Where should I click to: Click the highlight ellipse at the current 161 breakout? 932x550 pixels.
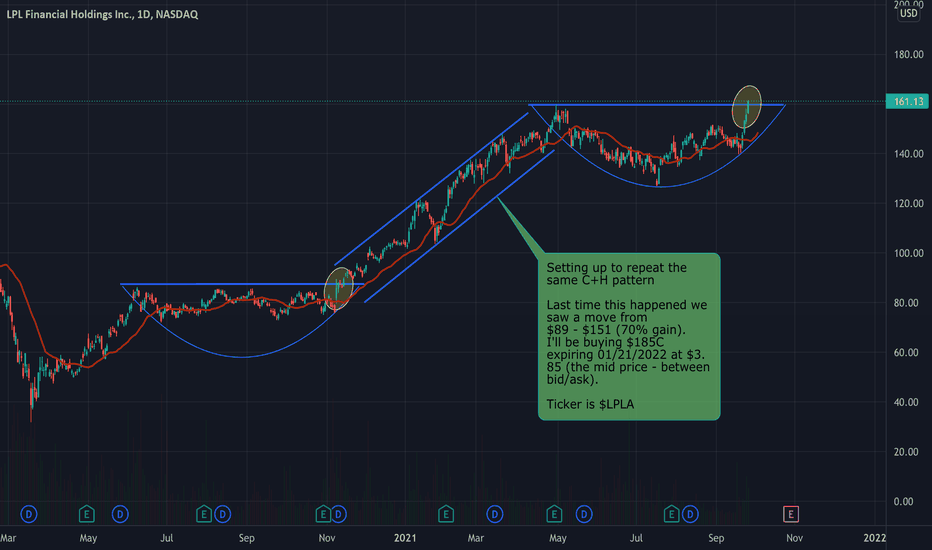click(747, 107)
